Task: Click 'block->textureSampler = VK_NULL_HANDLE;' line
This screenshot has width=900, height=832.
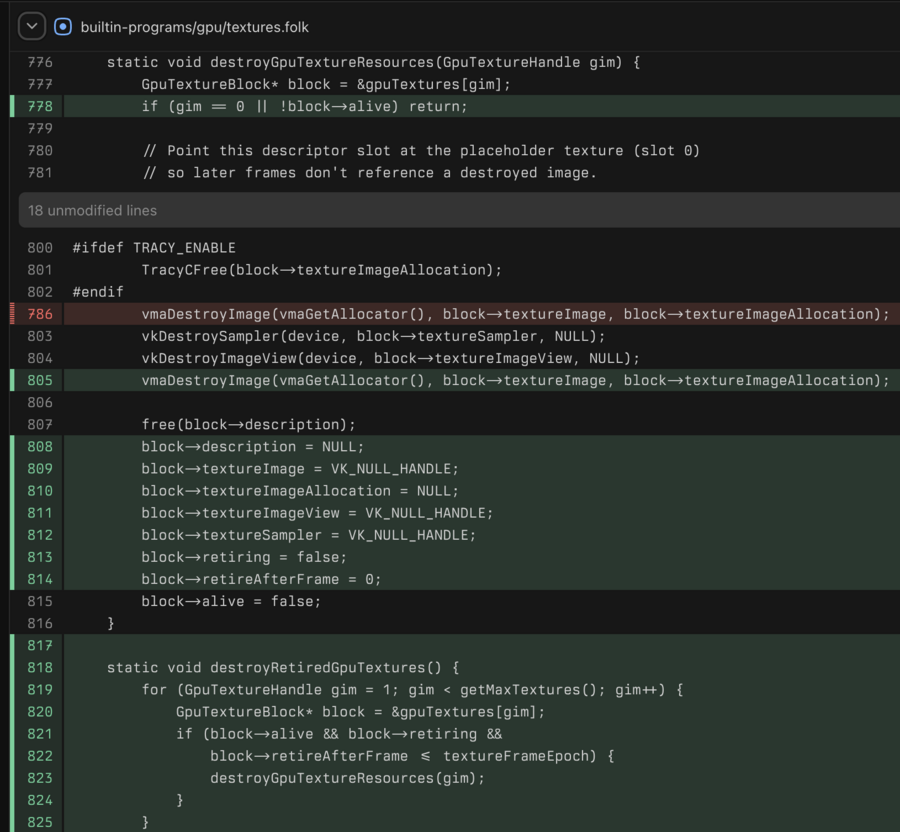Action: click(x=309, y=535)
